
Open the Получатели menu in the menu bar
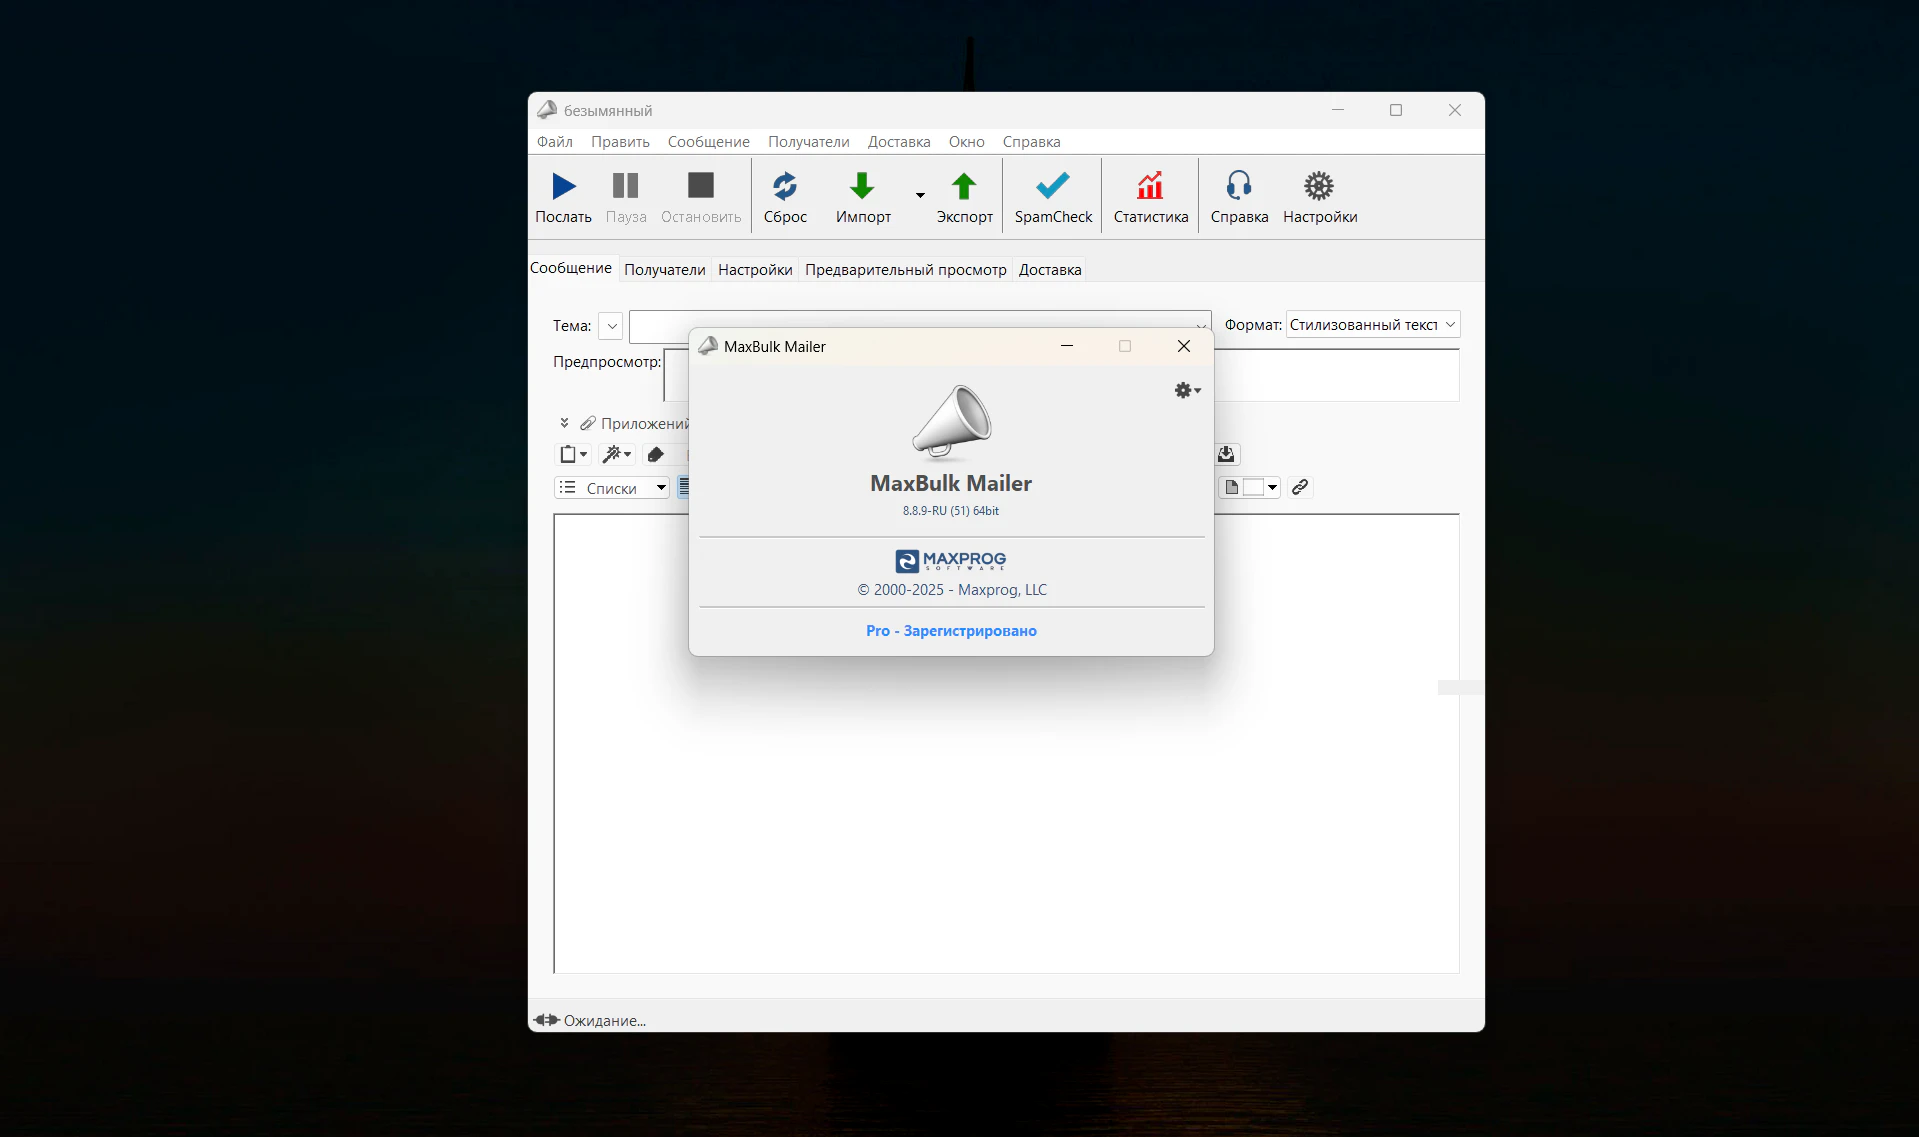click(809, 142)
